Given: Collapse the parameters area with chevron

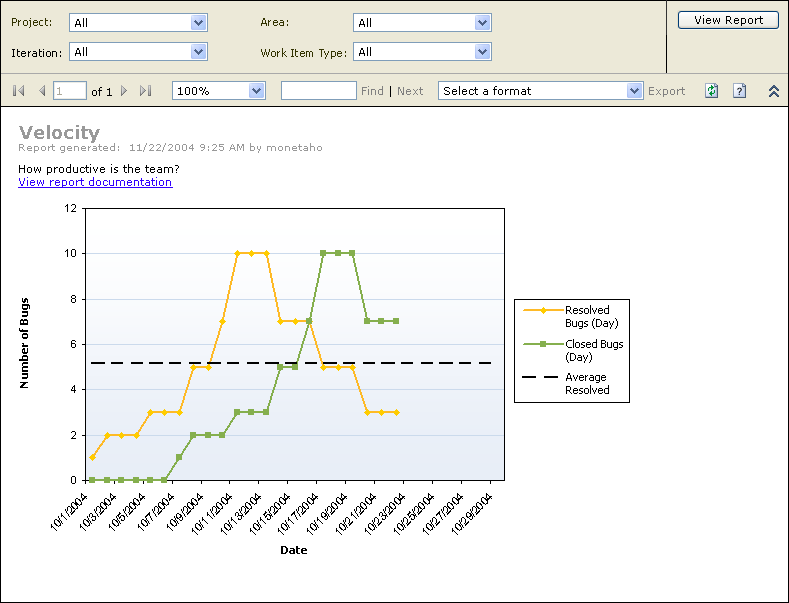Looking at the screenshot, I should tap(773, 91).
